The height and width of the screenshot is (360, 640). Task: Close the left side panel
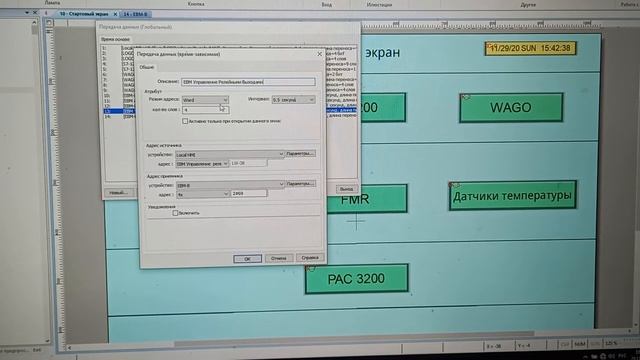coord(35,13)
